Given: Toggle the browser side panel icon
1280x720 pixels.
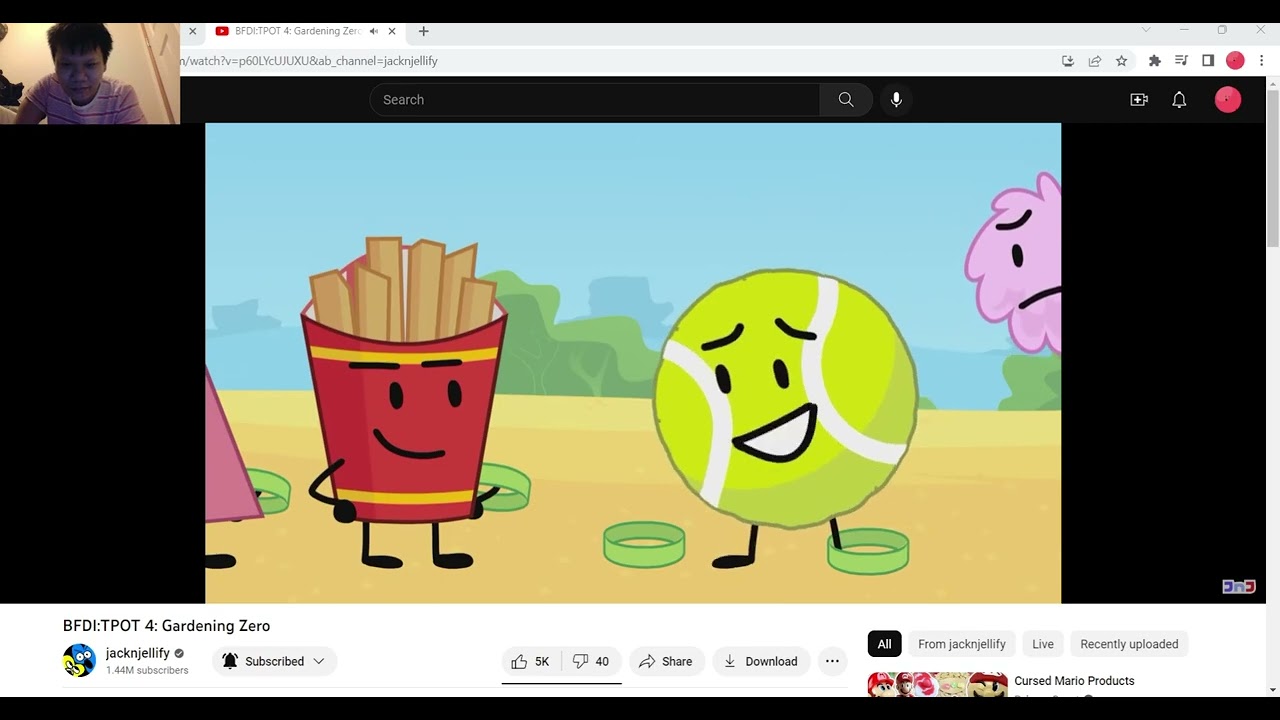Looking at the screenshot, I should pyautogui.click(x=1208, y=61).
